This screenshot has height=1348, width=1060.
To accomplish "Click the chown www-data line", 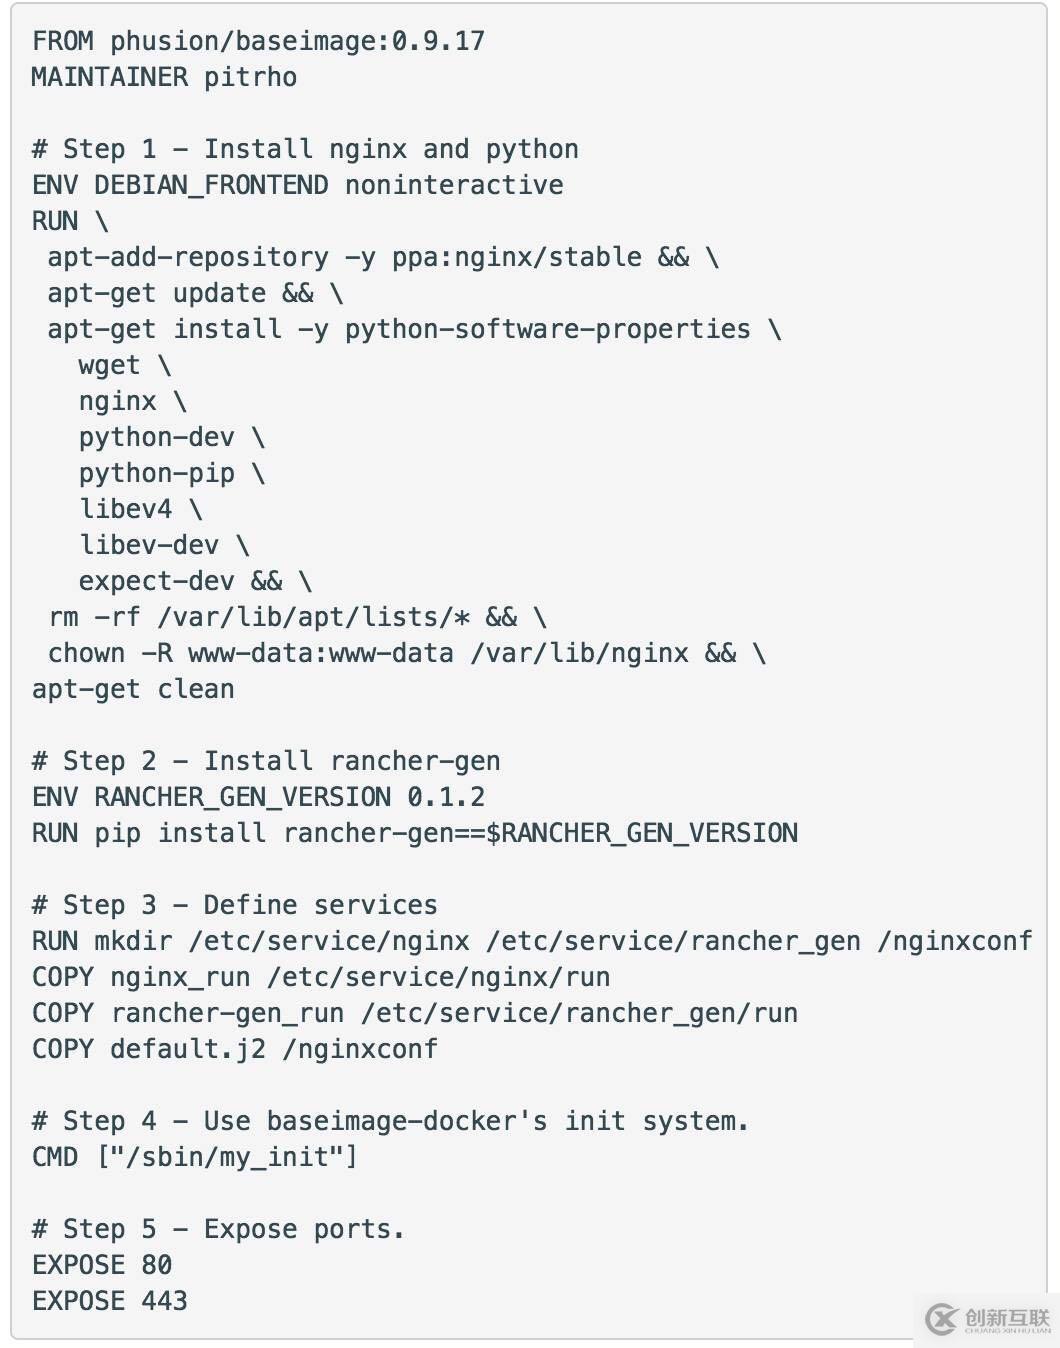I will 406,653.
